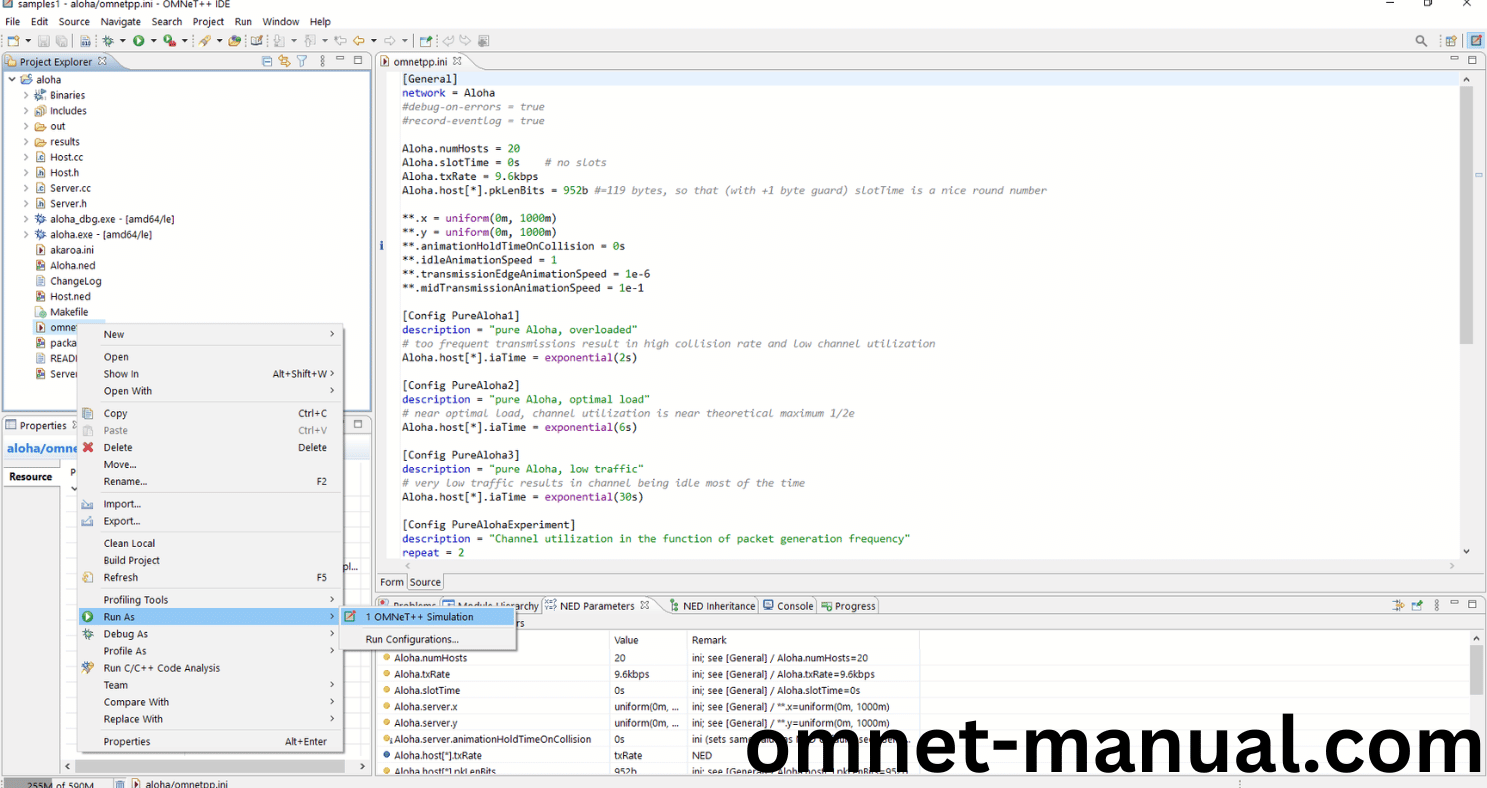This screenshot has width=1487, height=788.
Task: Click the Search flashlight toolbar icon
Action: point(204,41)
